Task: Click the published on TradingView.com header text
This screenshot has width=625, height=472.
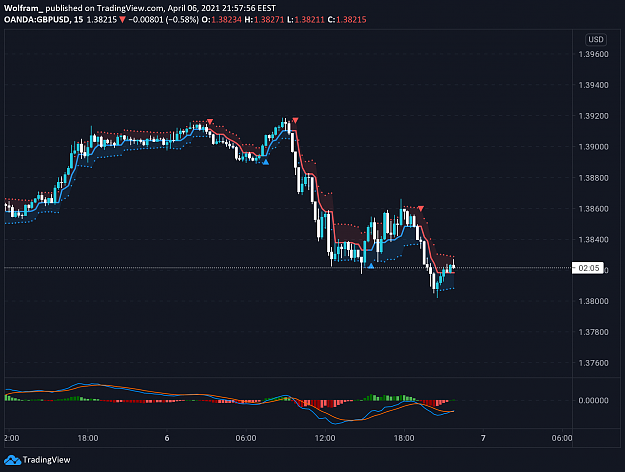Action: click(x=104, y=8)
